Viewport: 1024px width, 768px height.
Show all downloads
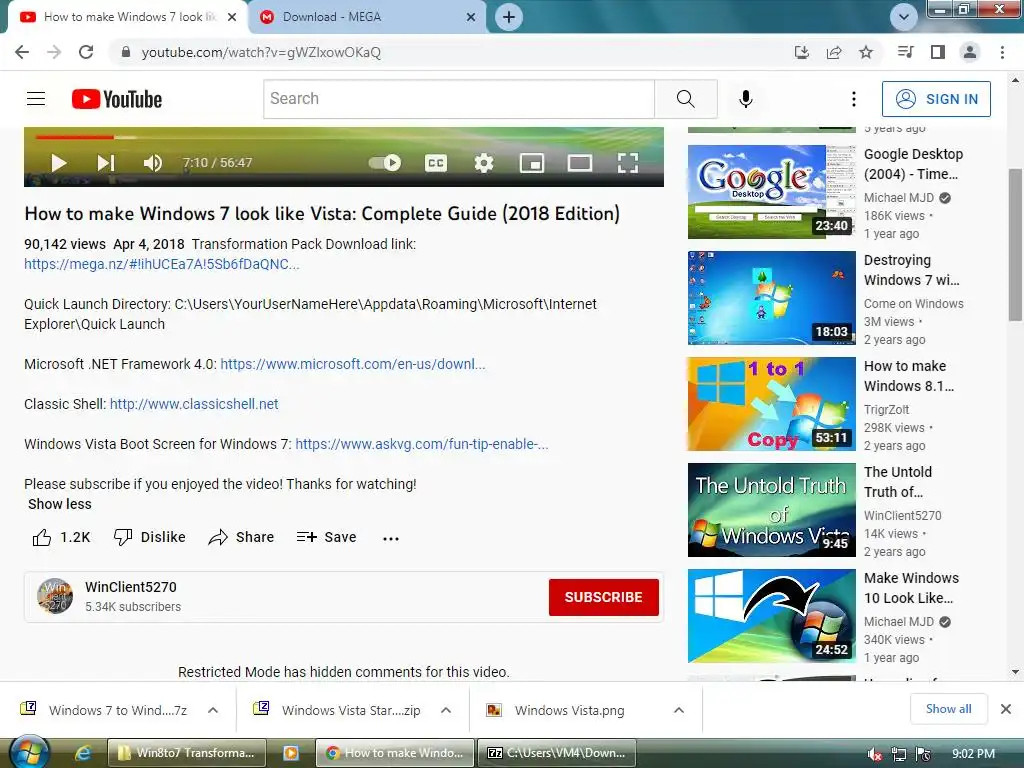coord(948,709)
